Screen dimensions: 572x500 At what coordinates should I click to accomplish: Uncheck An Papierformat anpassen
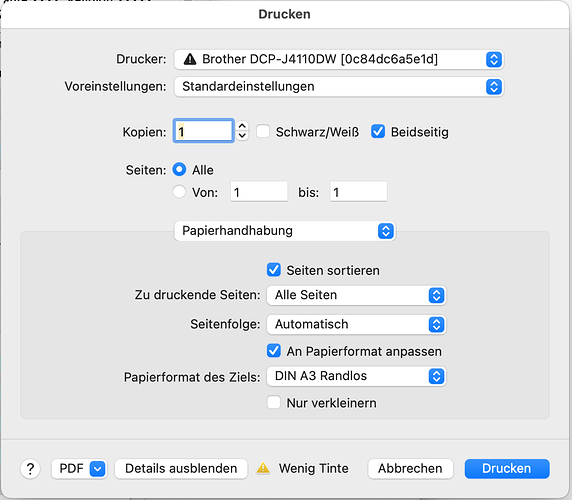point(274,351)
